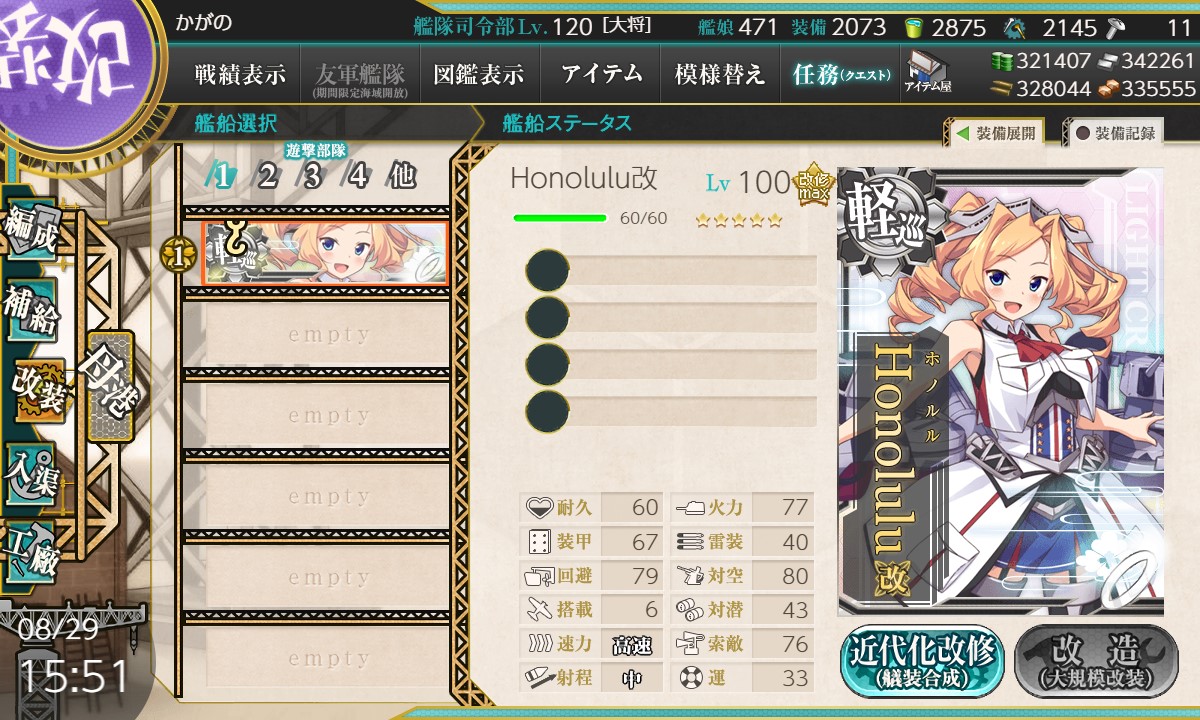1200x720 pixels.
Task: Switch to fleet tab 4
Action: (x=359, y=177)
